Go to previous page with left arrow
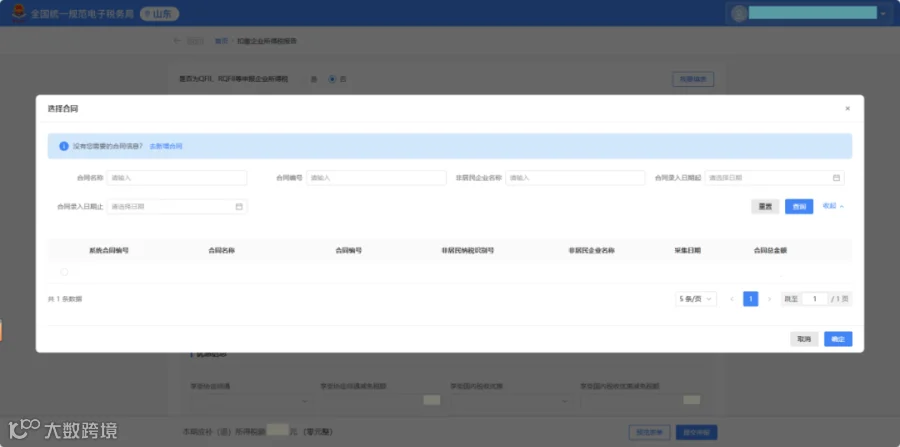The height and width of the screenshot is (447, 900). click(732, 299)
